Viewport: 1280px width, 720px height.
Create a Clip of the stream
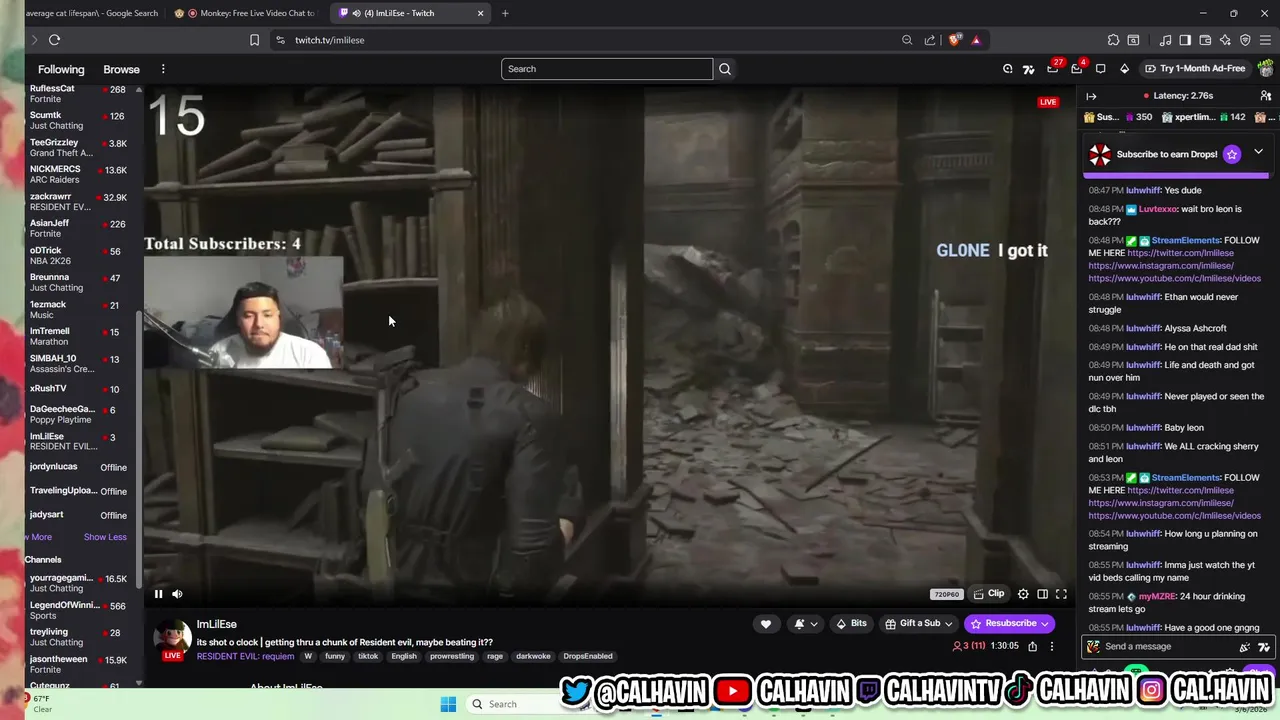click(989, 594)
